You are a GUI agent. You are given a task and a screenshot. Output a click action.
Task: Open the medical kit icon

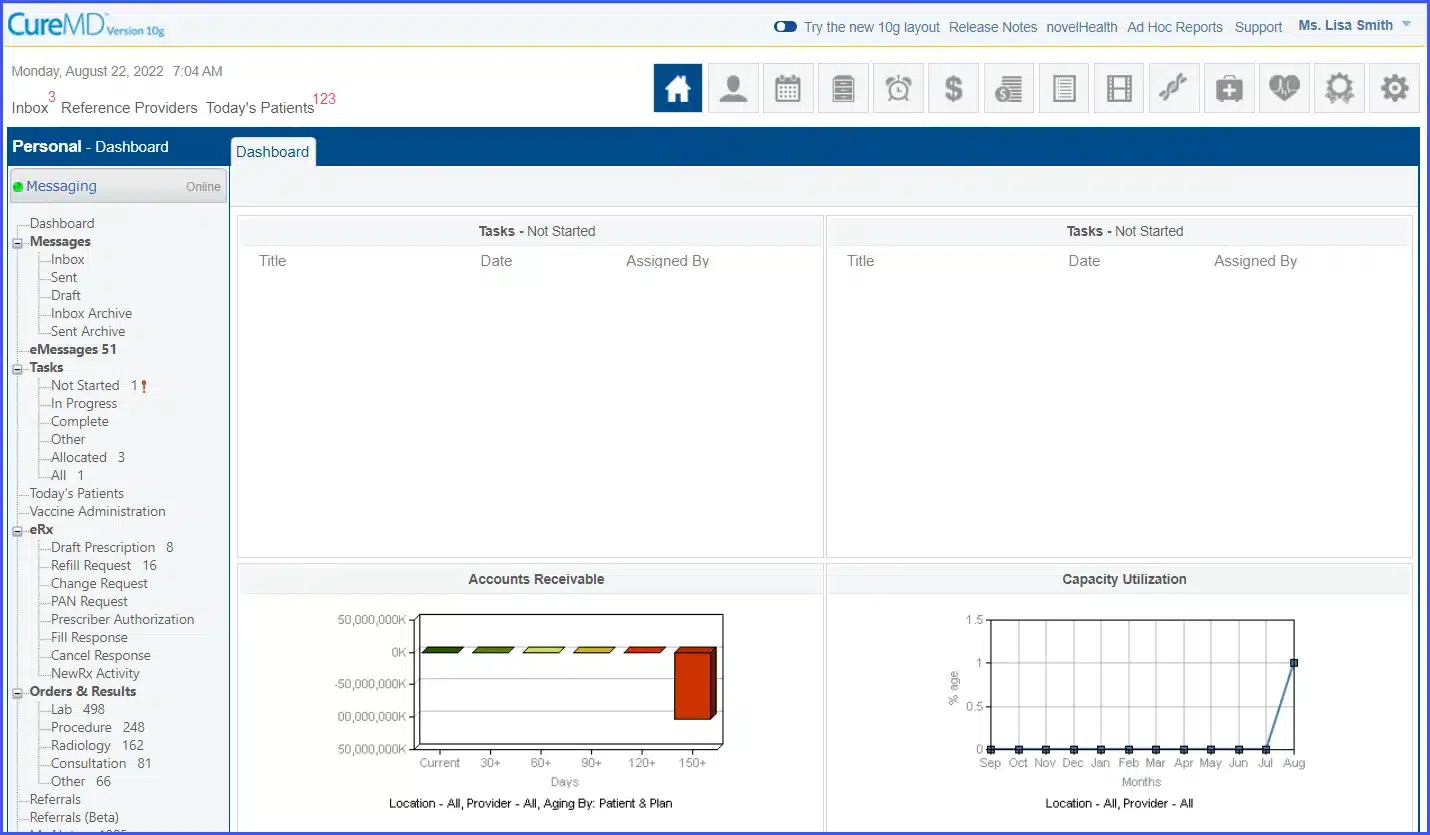click(x=1229, y=88)
